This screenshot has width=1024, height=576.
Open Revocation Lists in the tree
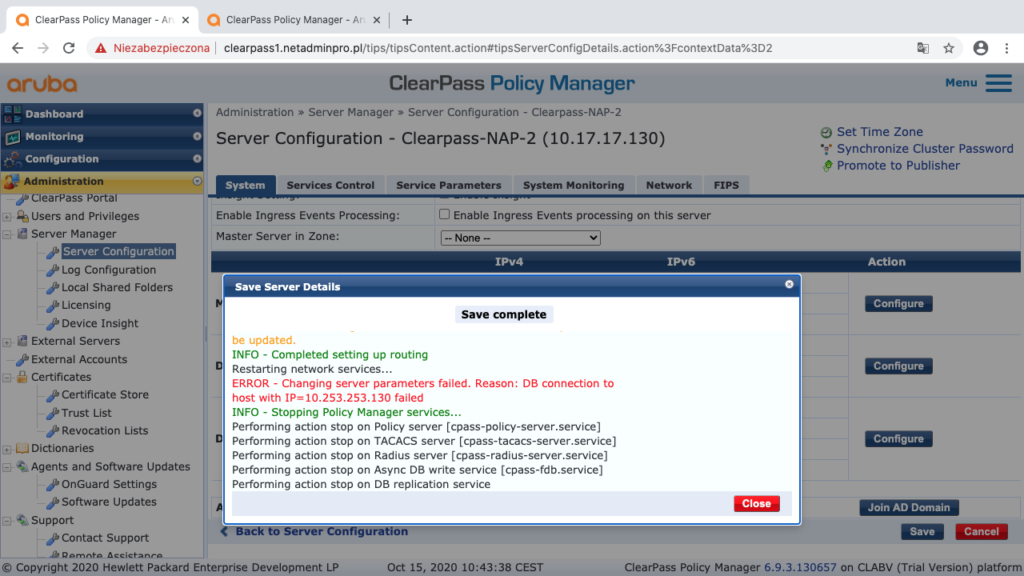104,430
